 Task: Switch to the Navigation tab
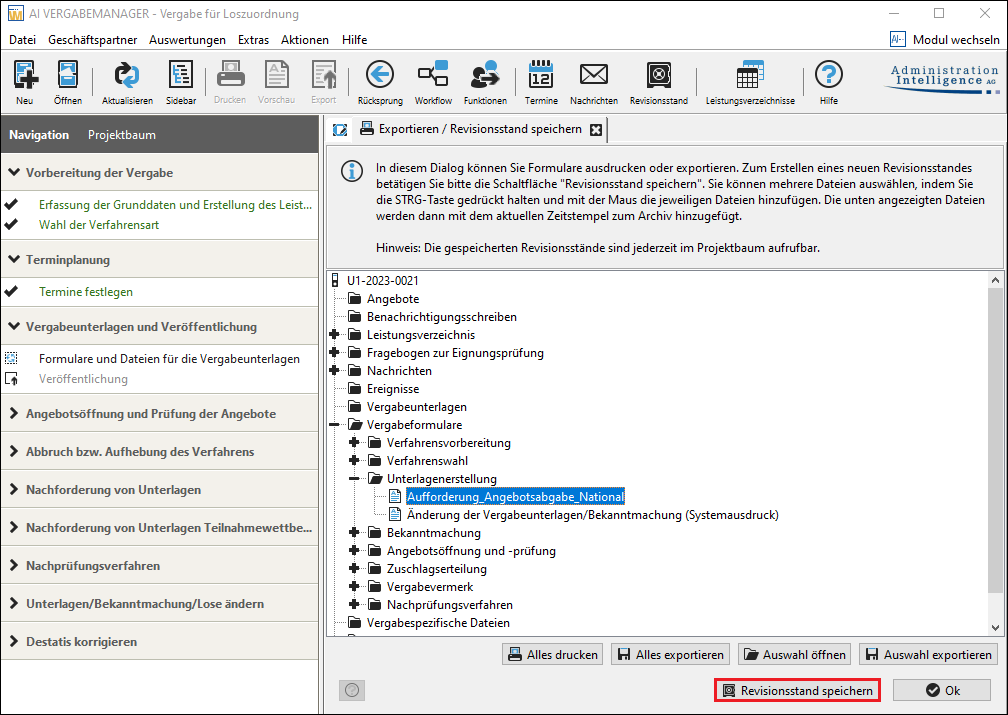click(39, 135)
